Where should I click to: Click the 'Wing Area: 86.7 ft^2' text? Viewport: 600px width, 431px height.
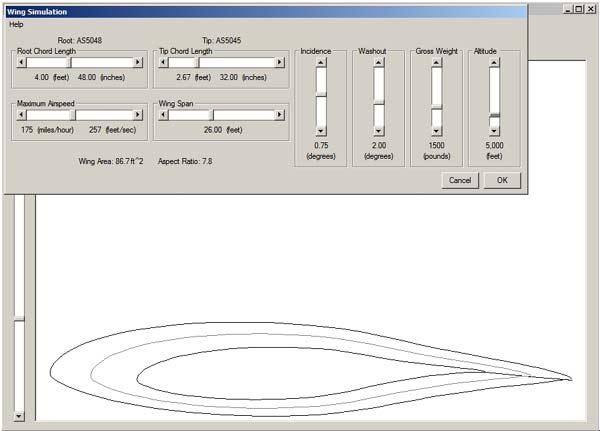coord(111,162)
